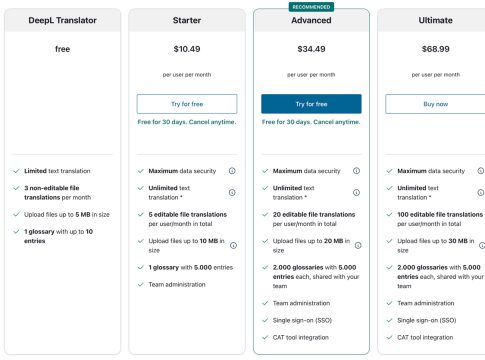Open info icon for Ultimate Unlimited text translation
Image resolution: width=485 pixels, height=360 pixels.
coord(481,193)
